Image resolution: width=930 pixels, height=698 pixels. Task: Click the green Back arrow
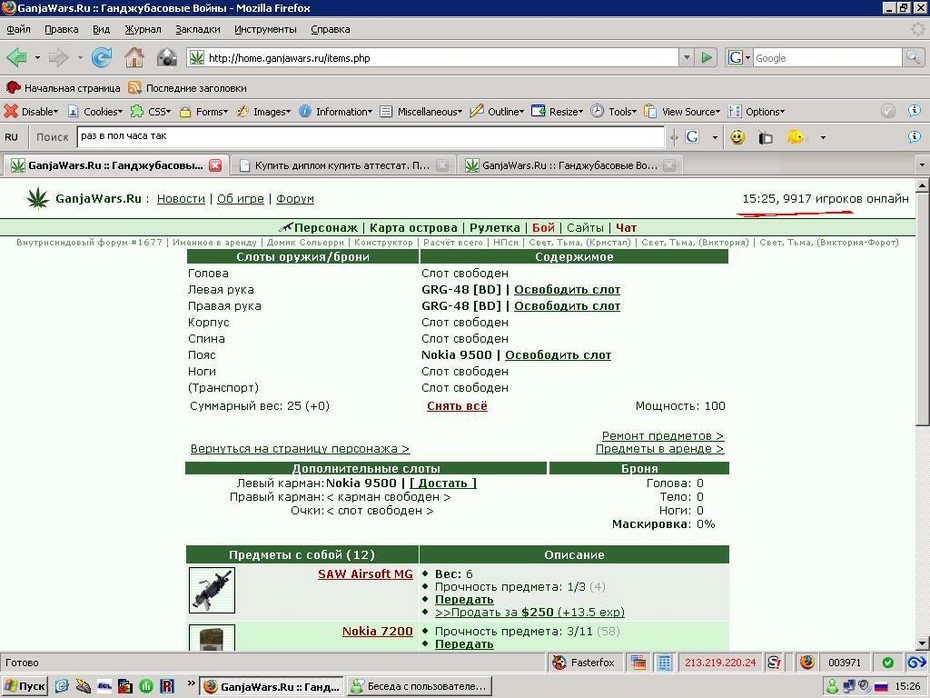click(x=17, y=58)
